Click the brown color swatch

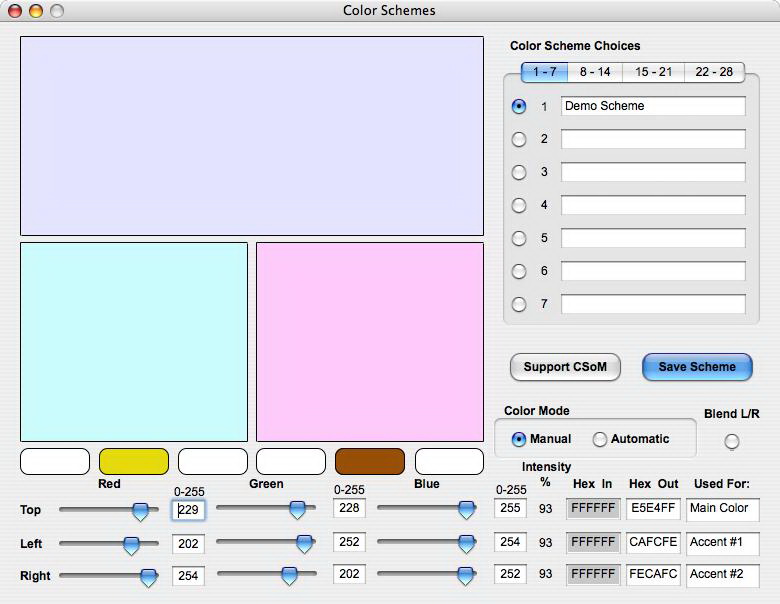[370, 461]
